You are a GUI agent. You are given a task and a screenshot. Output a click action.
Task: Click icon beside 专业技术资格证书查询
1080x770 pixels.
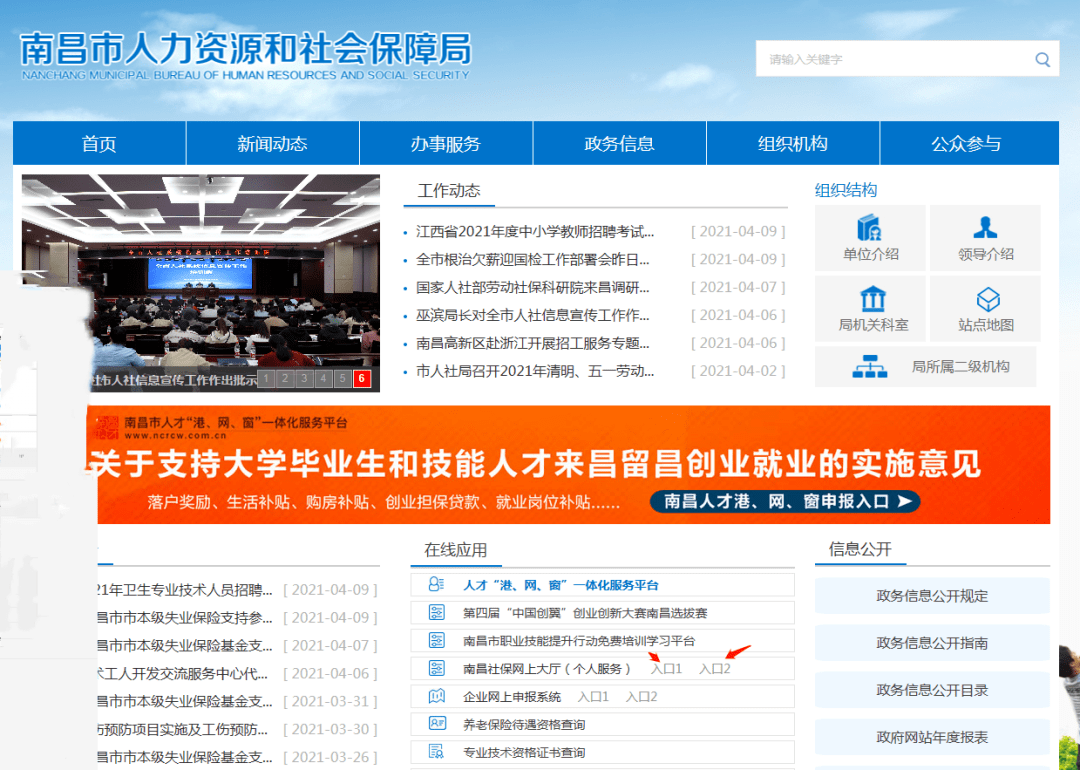[x=436, y=752]
